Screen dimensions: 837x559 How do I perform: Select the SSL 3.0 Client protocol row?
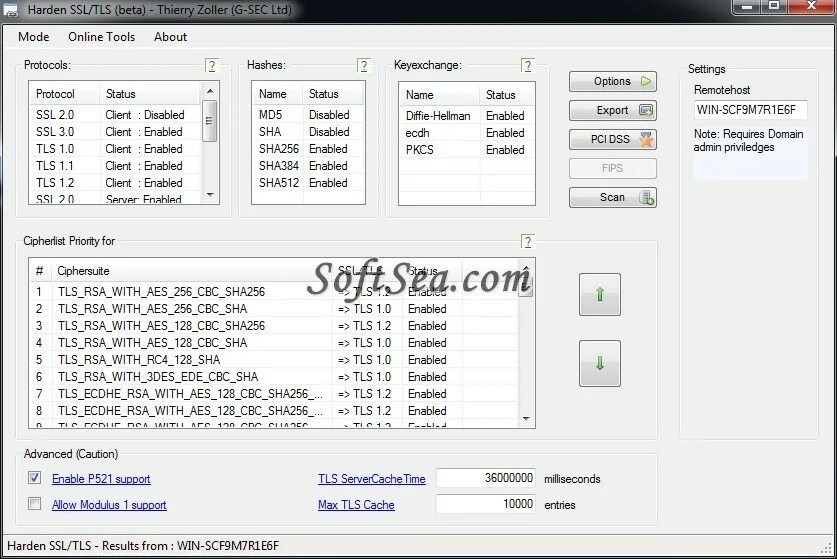tap(116, 132)
